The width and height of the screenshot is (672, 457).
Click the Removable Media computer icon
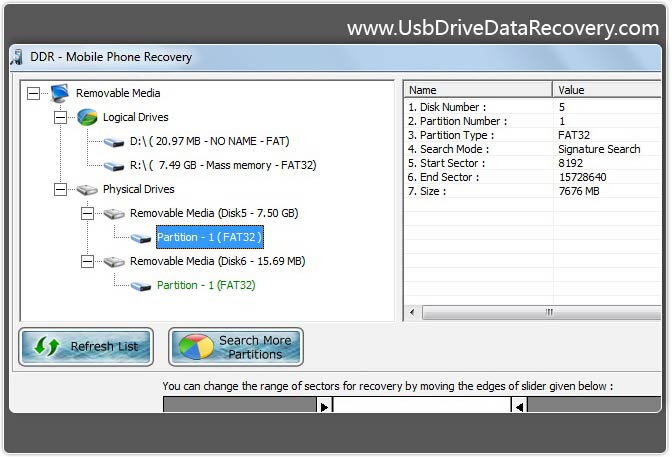click(x=60, y=93)
